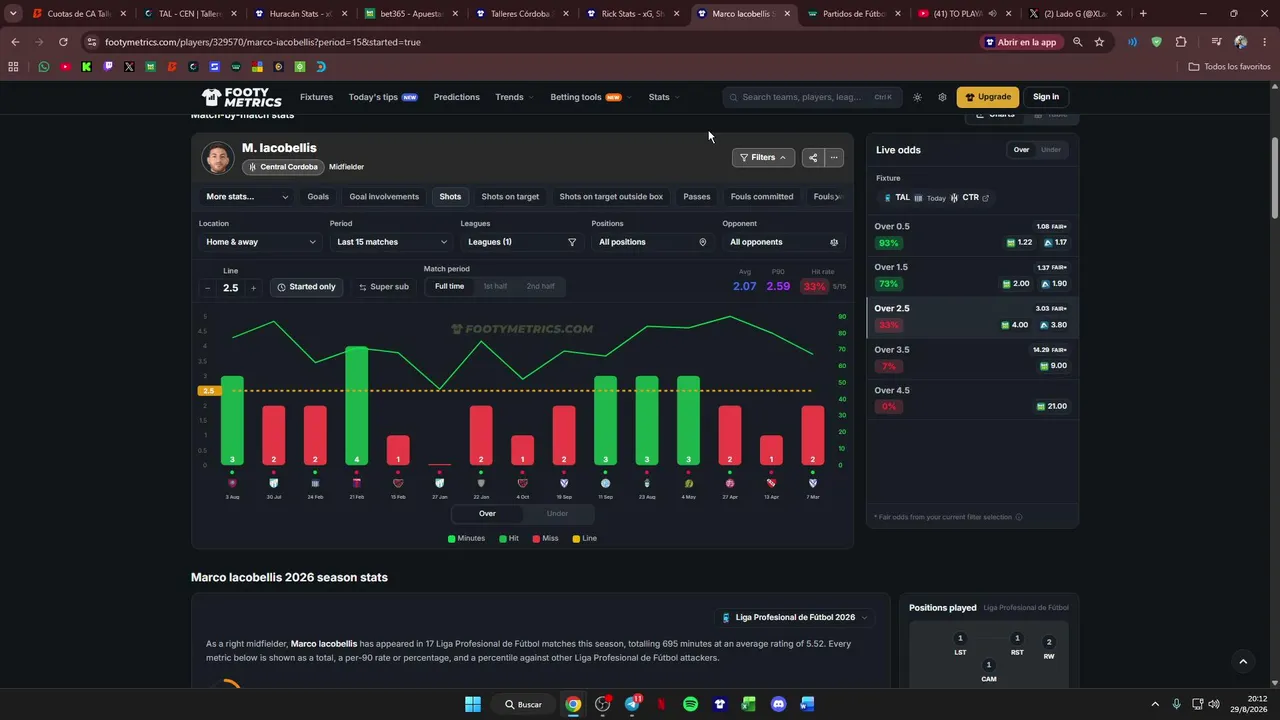Screen dimensions: 1280x720
Task: Open the Liga Profesional de Fútbol 2026 season dropdown
Action: click(796, 618)
